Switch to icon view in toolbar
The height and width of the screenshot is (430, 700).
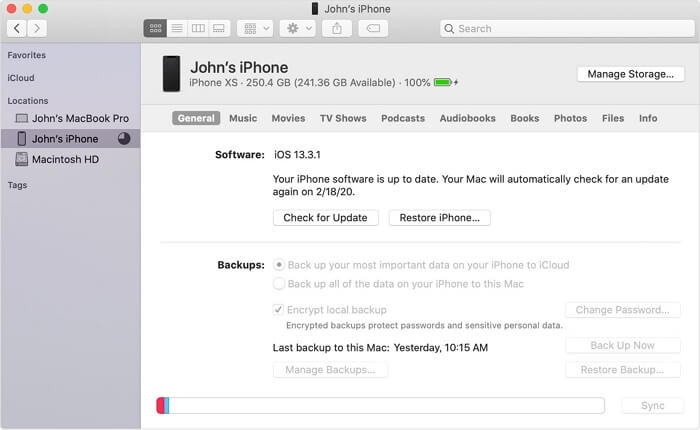[155, 29]
